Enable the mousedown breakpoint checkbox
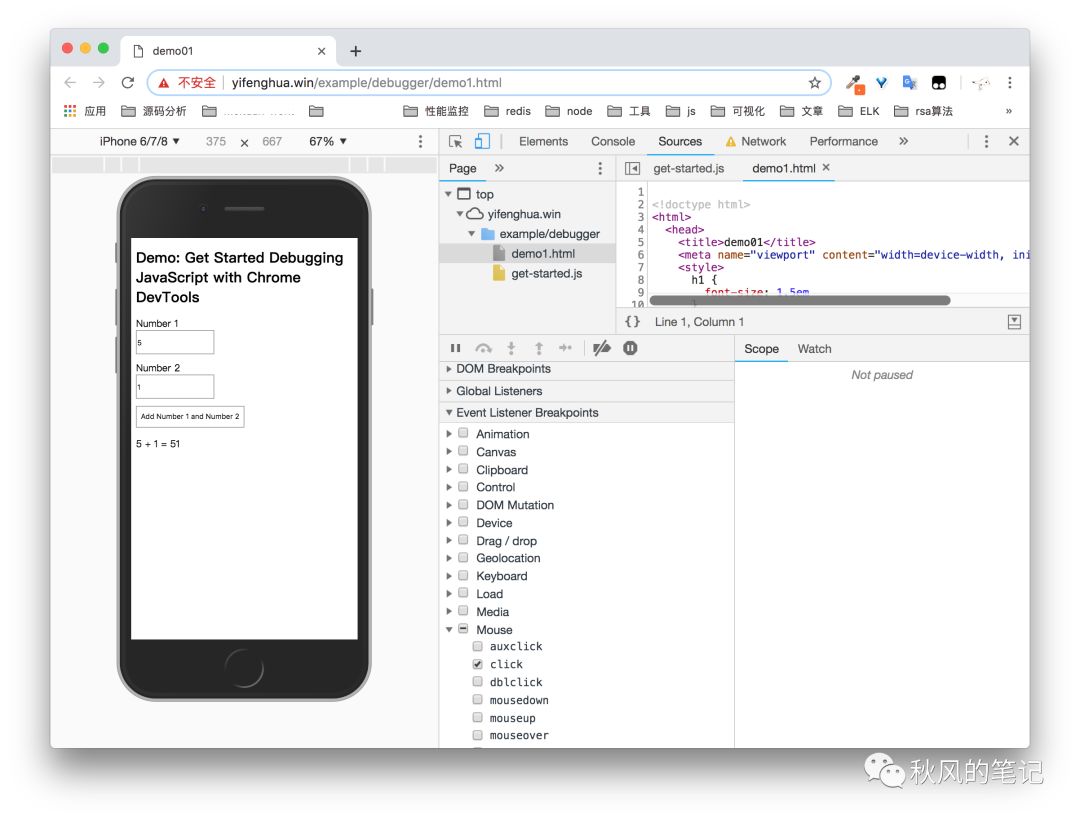The image size is (1080, 820). (x=477, y=700)
